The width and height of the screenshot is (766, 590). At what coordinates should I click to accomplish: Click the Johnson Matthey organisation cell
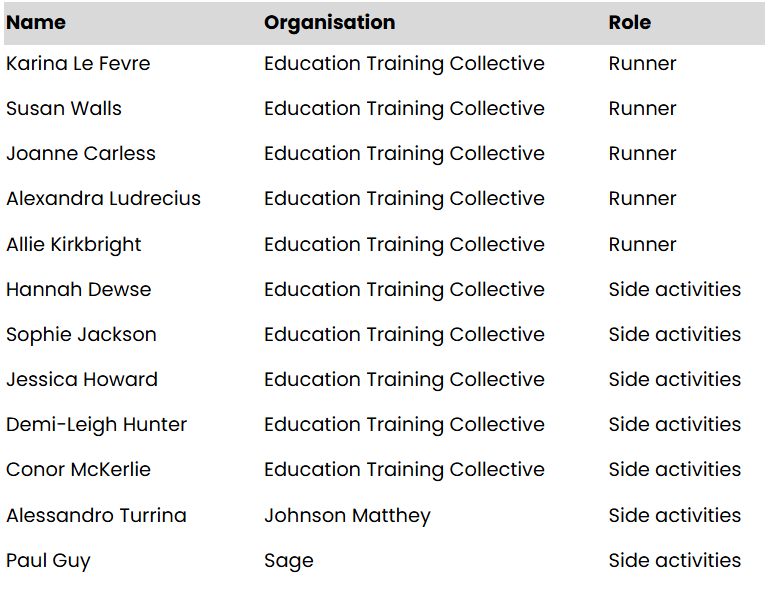click(x=347, y=515)
